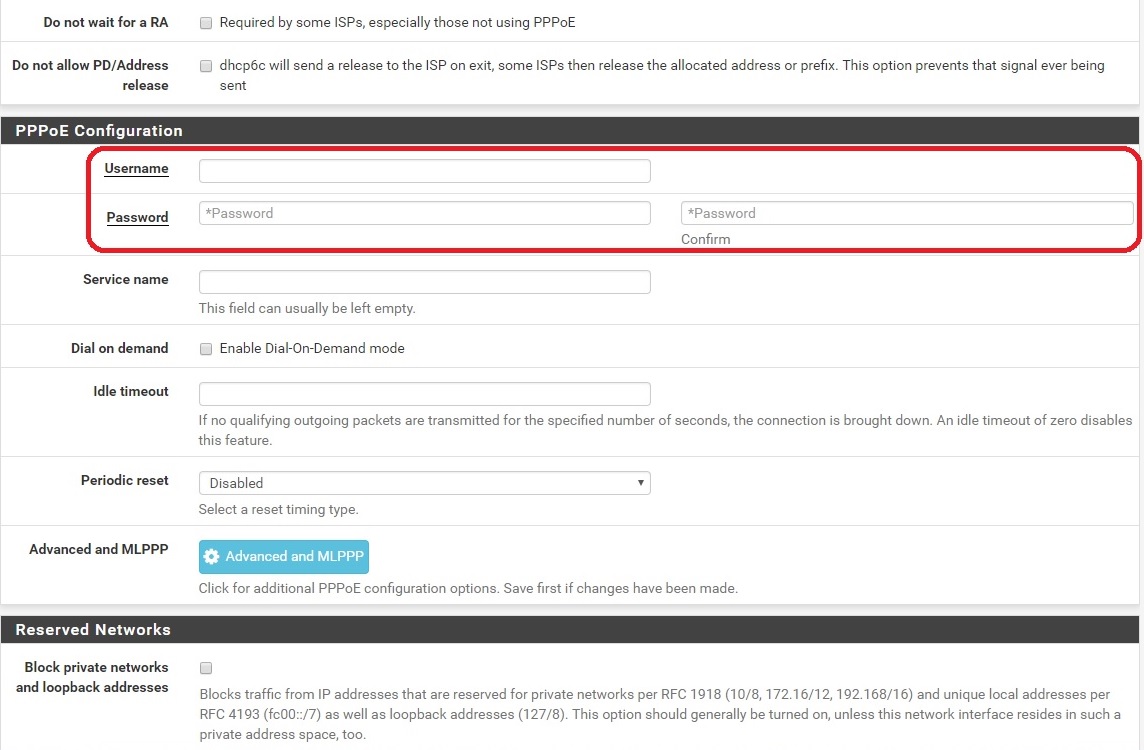Click the underlined Password label

(x=137, y=217)
